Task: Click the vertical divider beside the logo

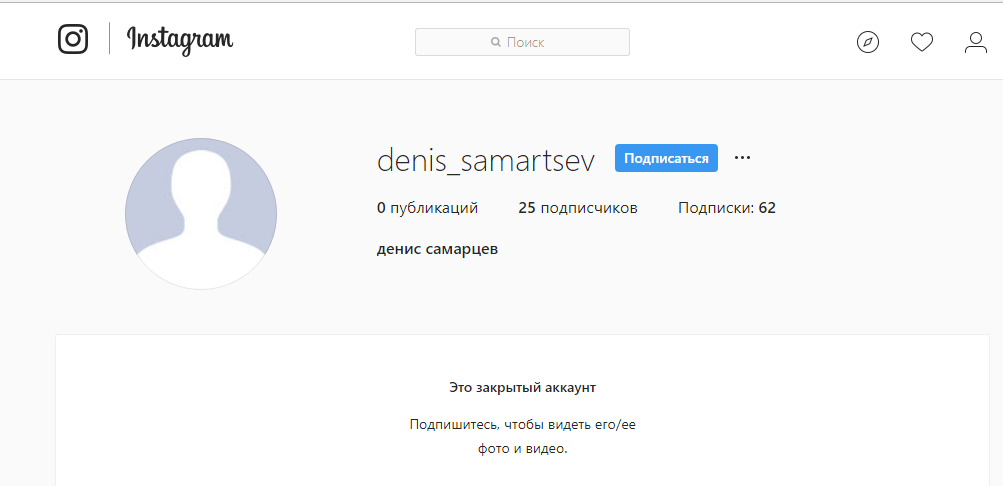Action: pyautogui.click(x=109, y=39)
